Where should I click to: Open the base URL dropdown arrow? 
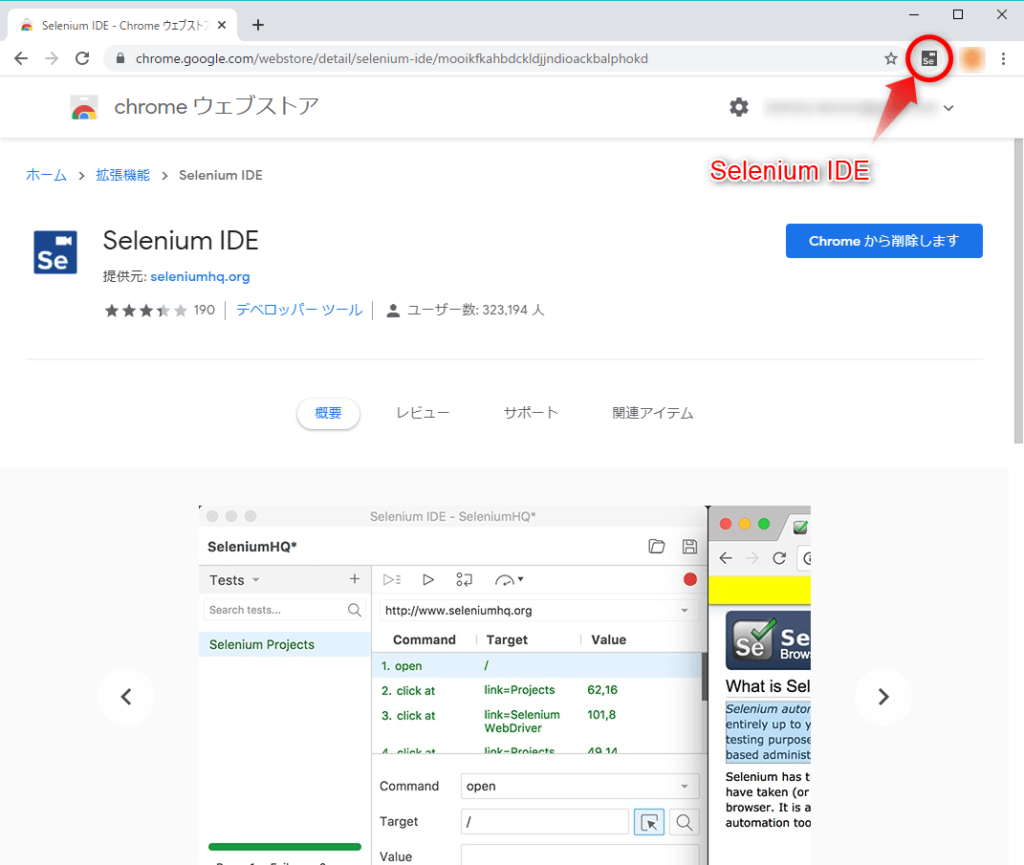pyautogui.click(x=684, y=610)
